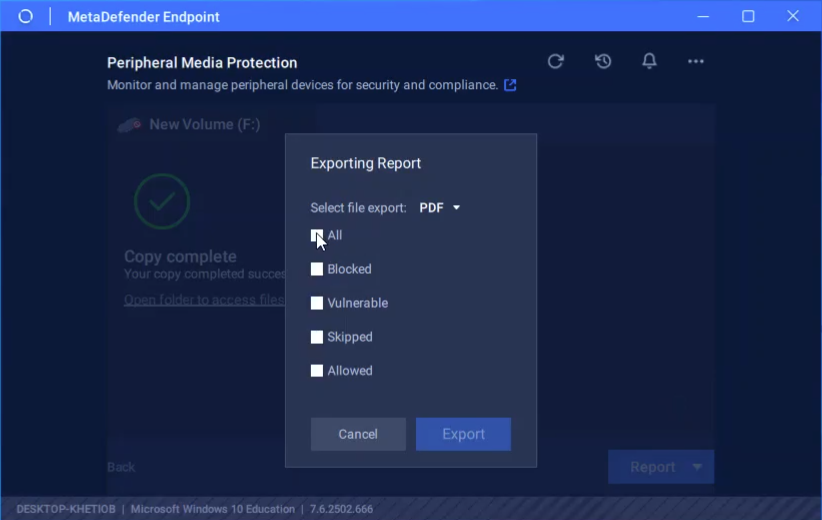Open the PDF file export dropdown
The width and height of the screenshot is (822, 520).
439,208
